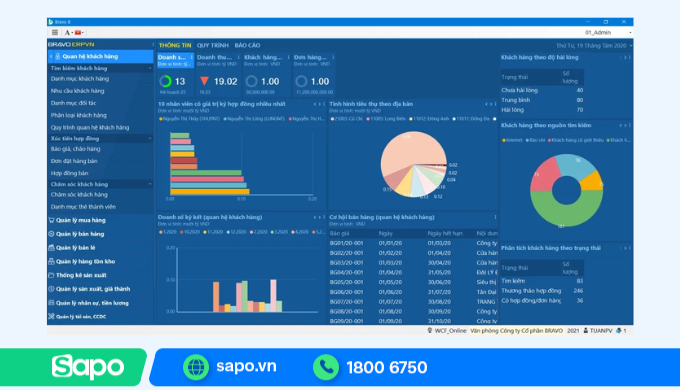Go to previous view in 10 nhân viên chart
This screenshot has height=390, width=680.
click(315, 104)
